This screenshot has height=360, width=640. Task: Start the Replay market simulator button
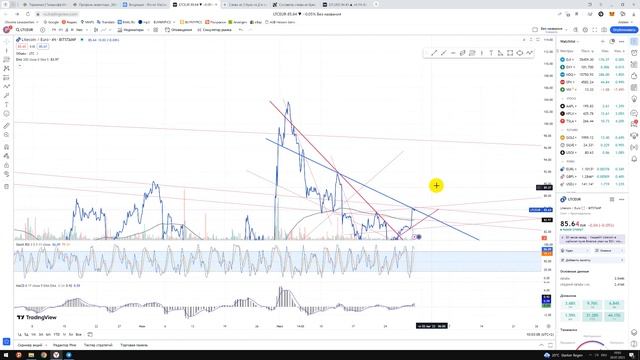pos(214,30)
